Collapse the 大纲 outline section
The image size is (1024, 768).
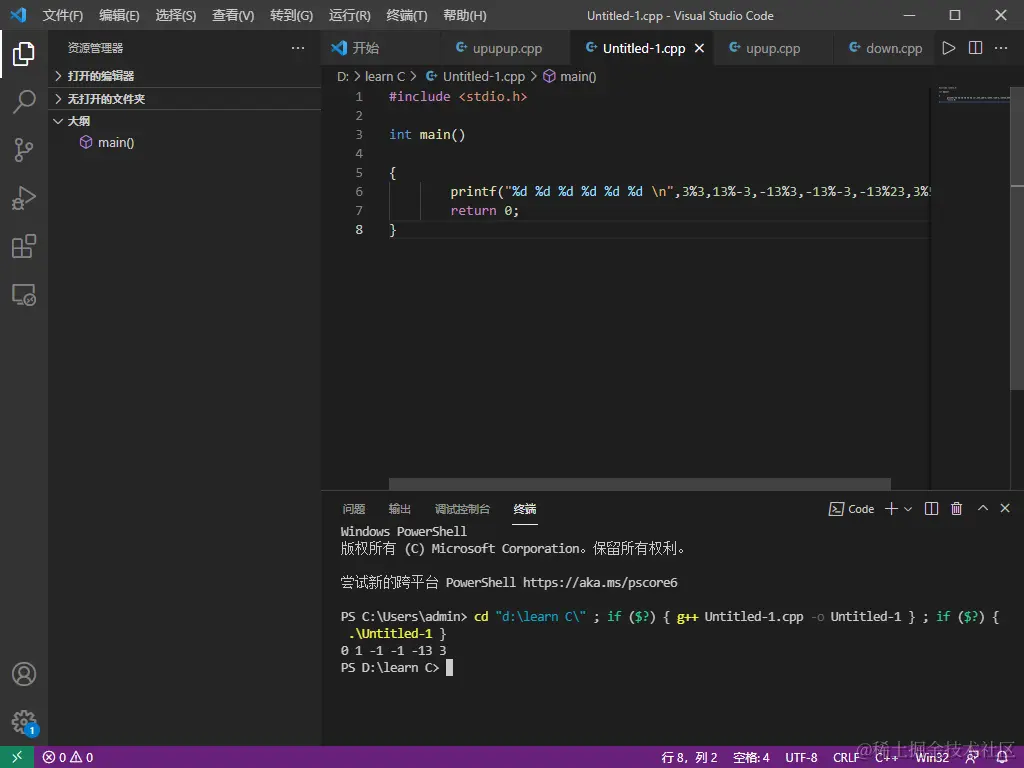pos(78,121)
